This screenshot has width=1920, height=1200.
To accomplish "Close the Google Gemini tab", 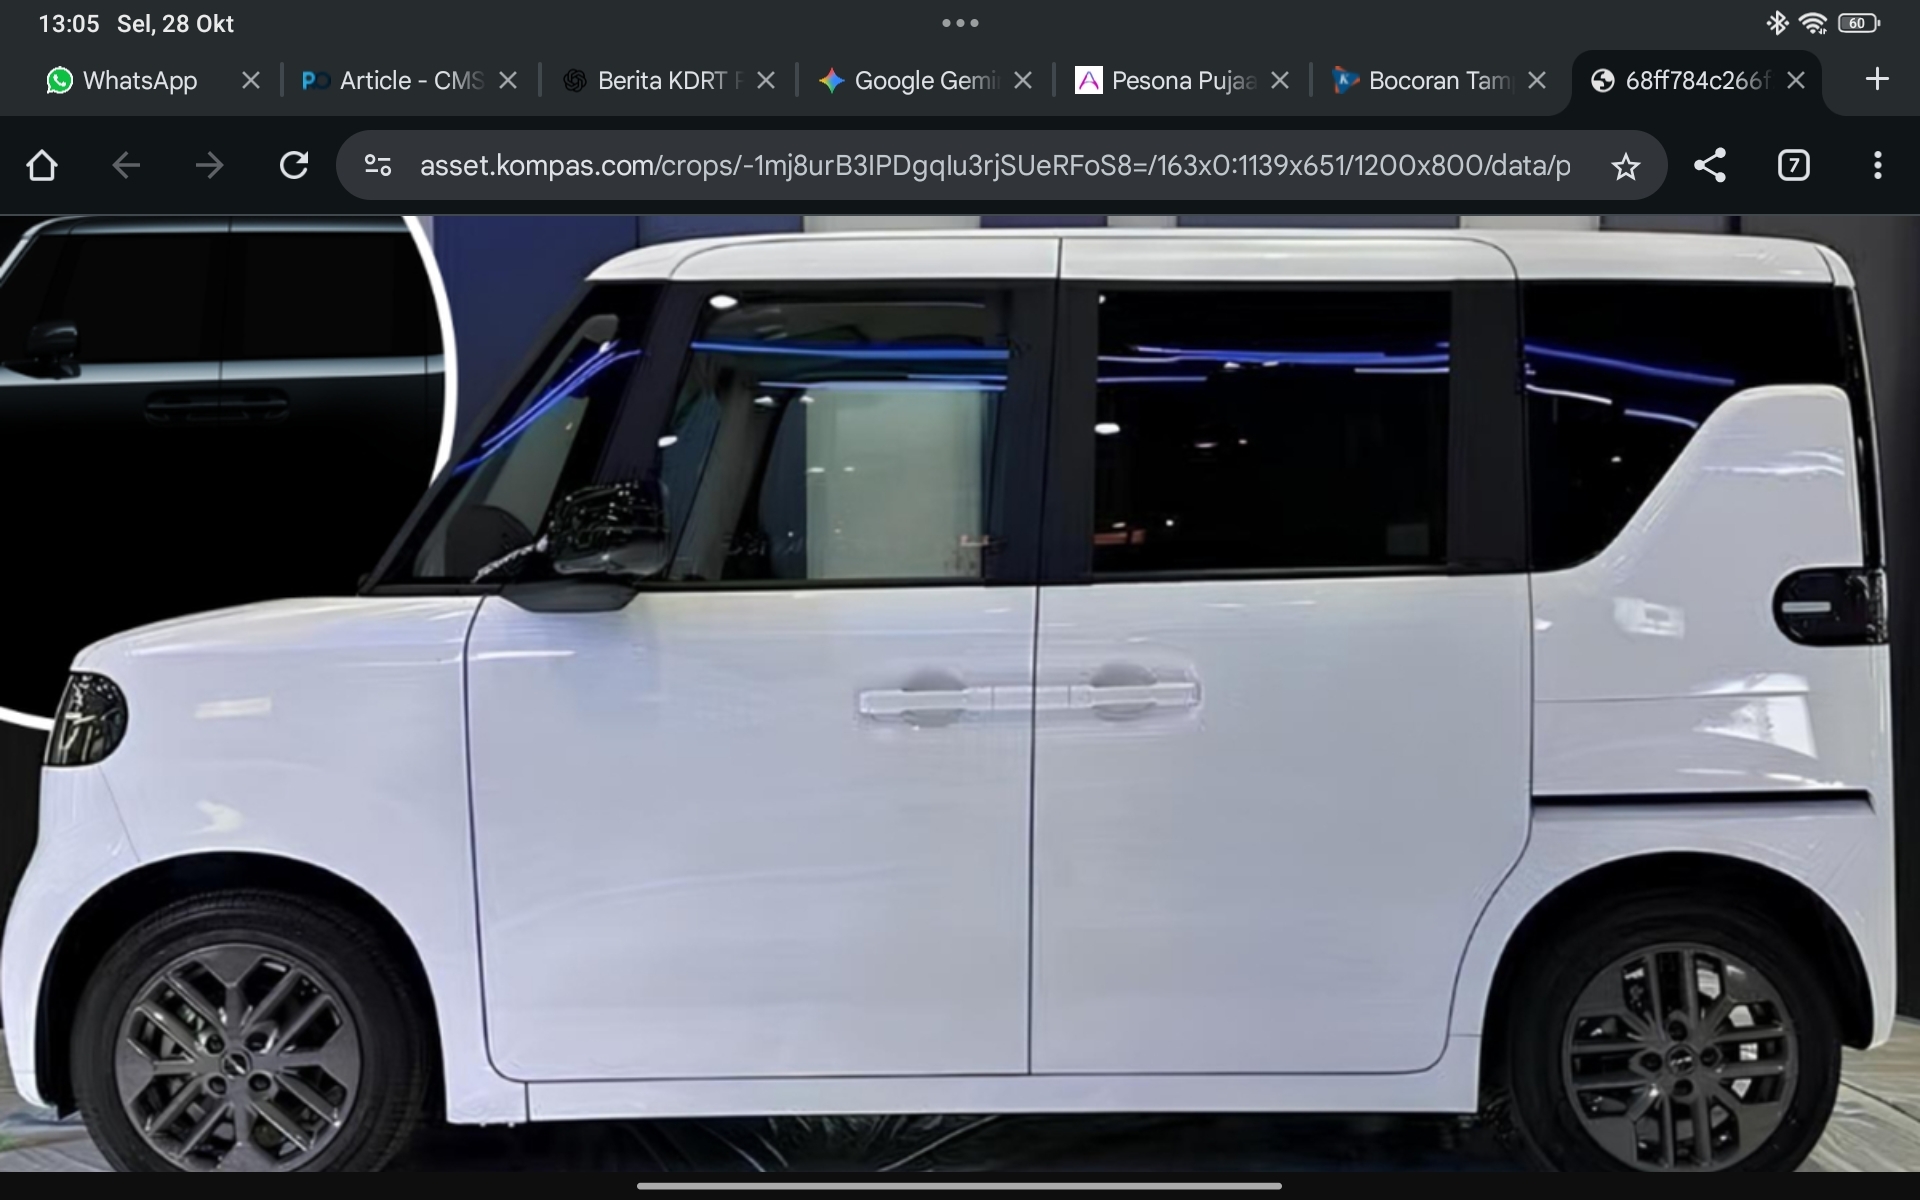I will tap(1023, 80).
